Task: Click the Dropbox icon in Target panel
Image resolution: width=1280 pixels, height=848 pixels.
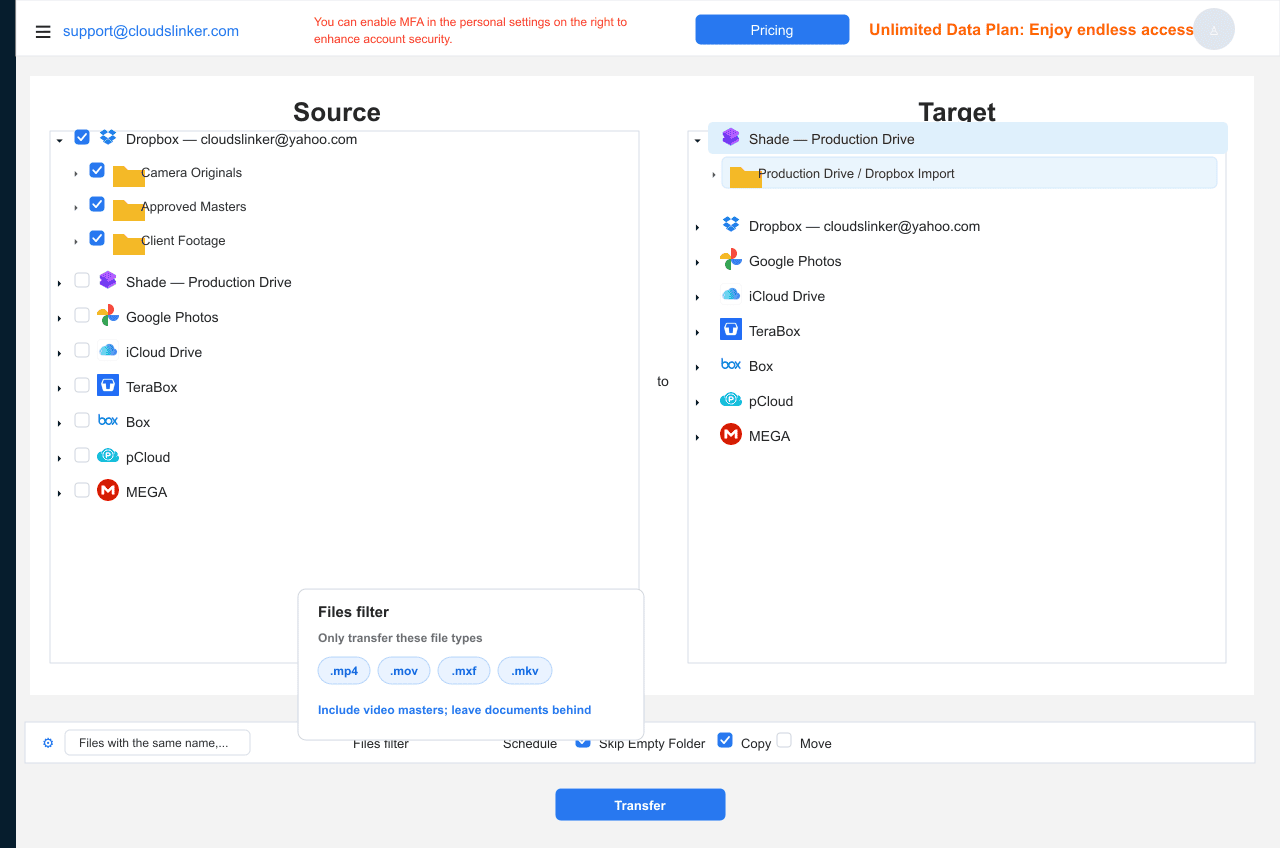Action: 731,225
